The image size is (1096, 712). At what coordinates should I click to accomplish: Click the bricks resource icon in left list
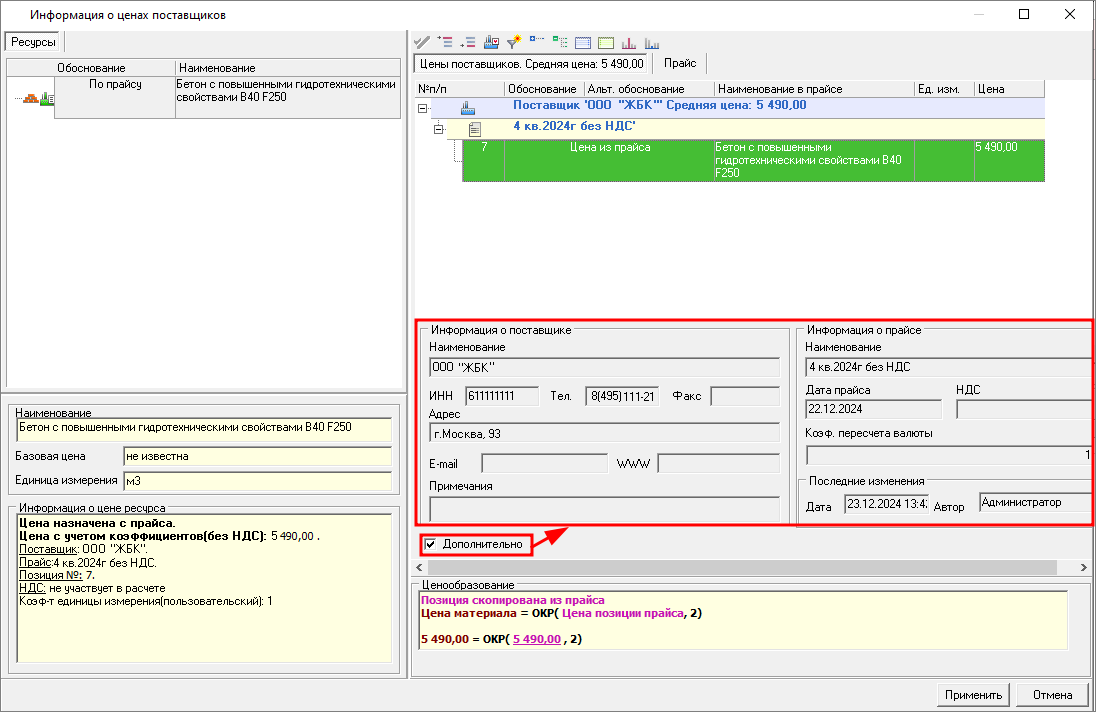31,99
